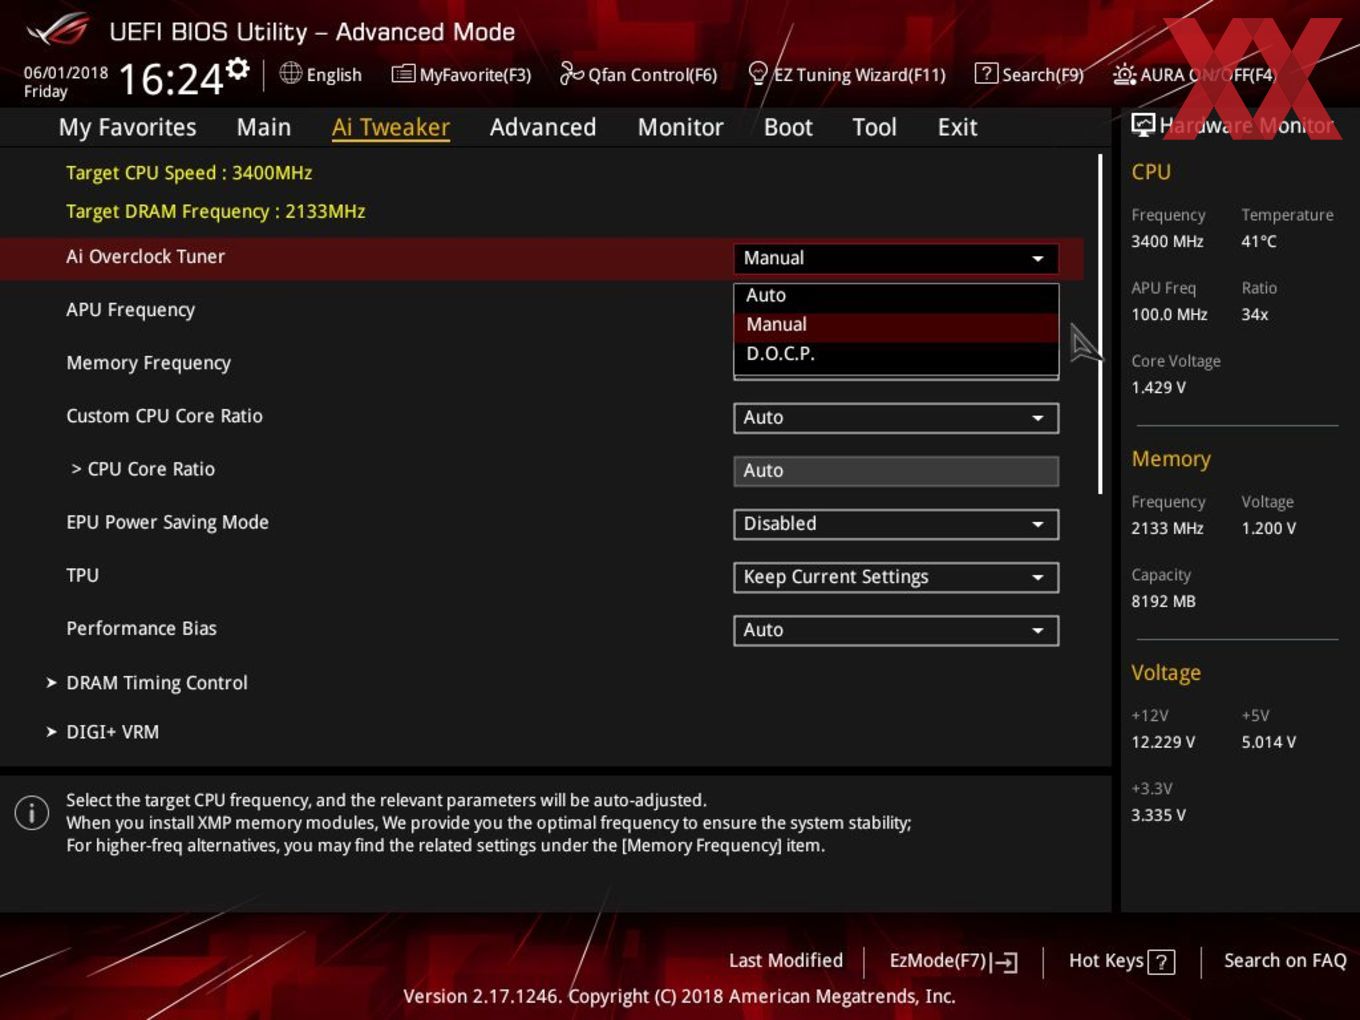
Task: Choose Auto in overclock tuner list
Action: point(896,295)
